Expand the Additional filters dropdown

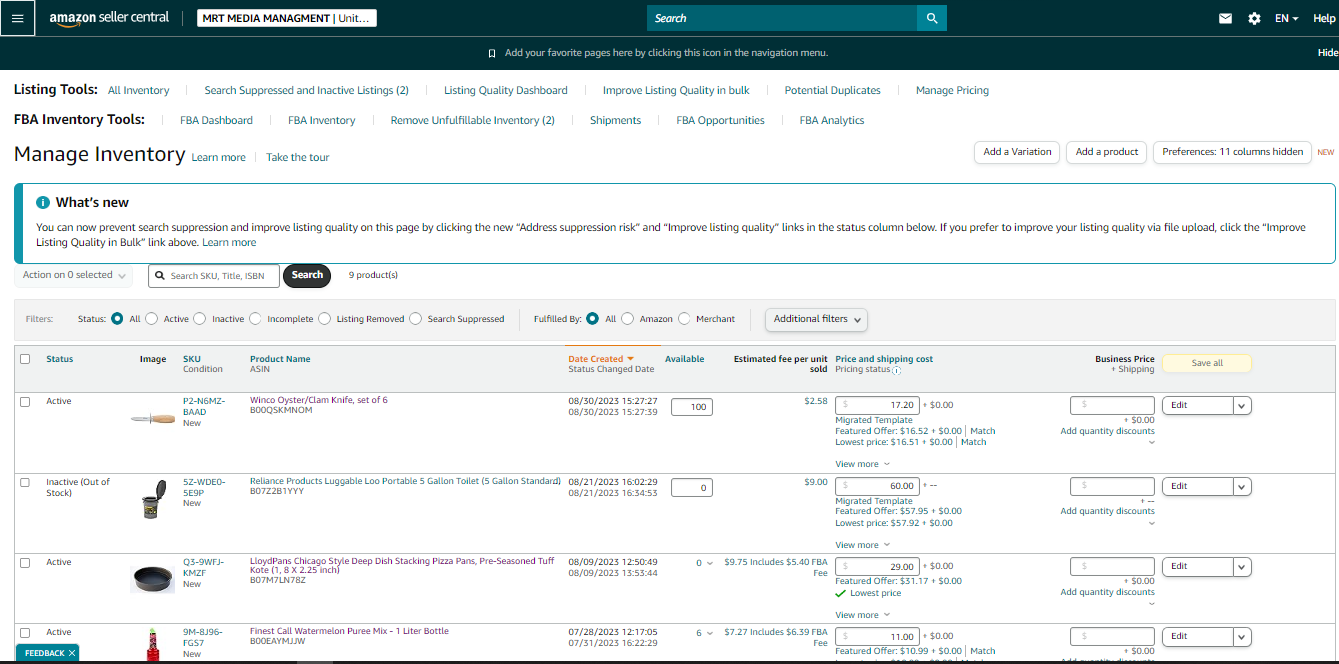[x=816, y=319]
